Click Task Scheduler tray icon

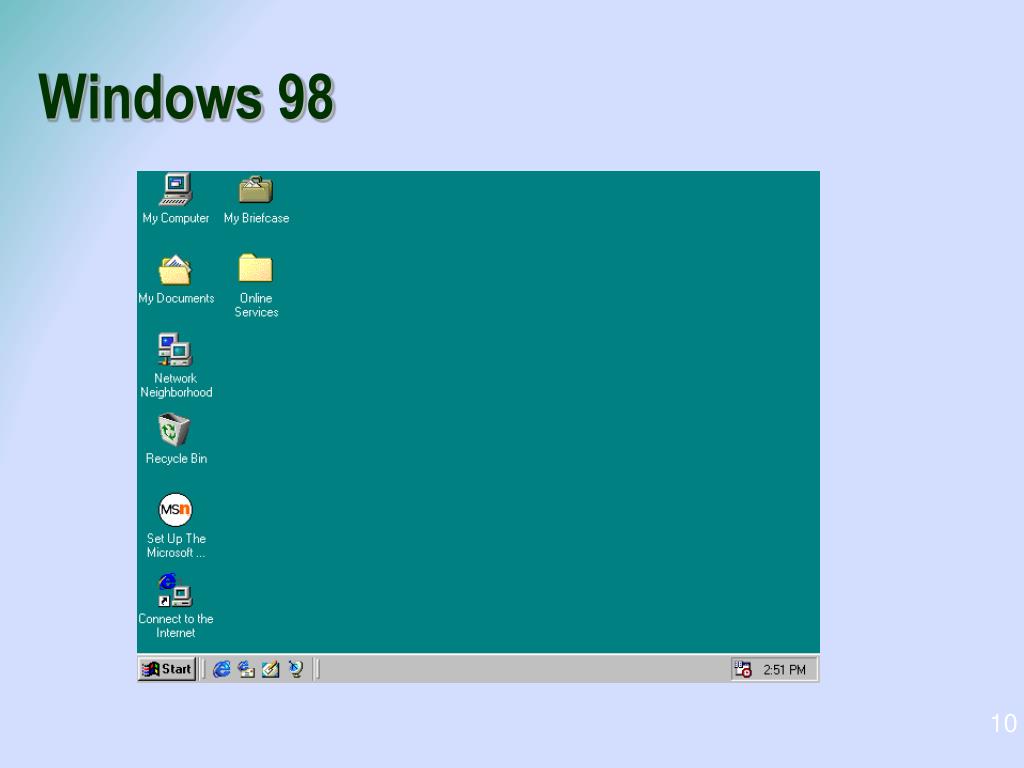coord(743,669)
